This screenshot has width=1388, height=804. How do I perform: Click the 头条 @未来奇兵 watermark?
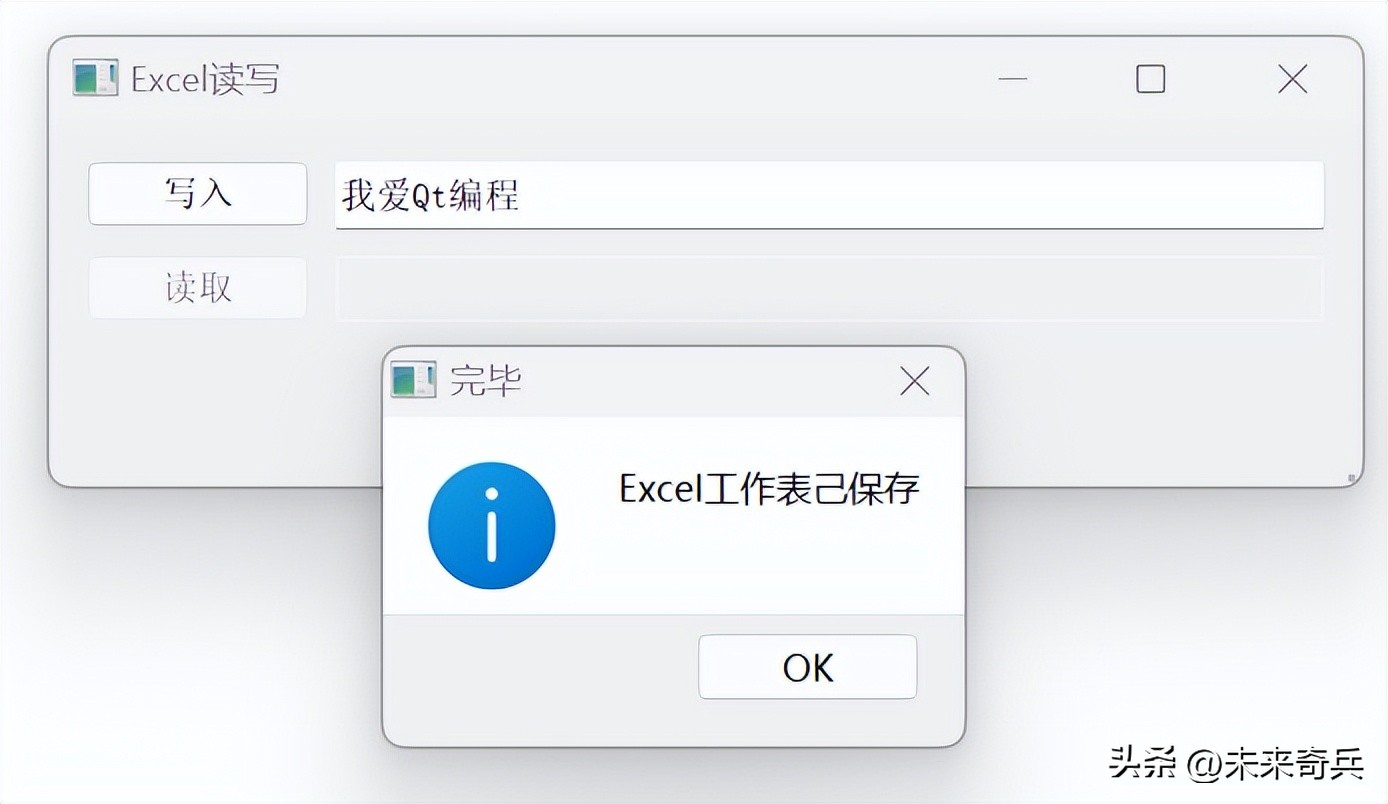tap(1236, 764)
